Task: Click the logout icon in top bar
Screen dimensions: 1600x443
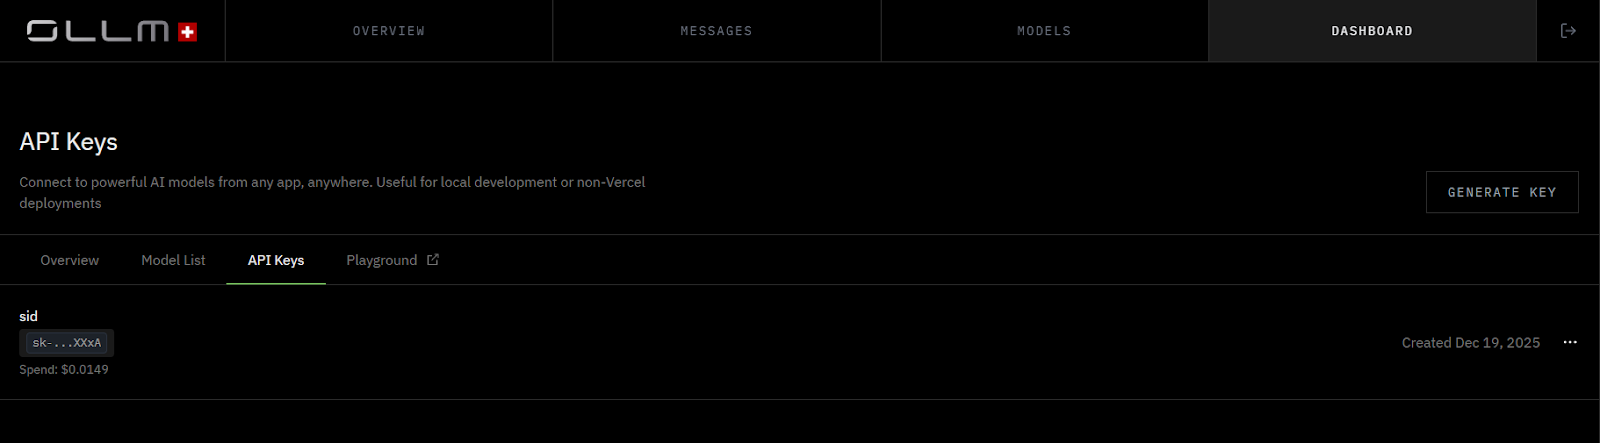Action: (x=1568, y=31)
